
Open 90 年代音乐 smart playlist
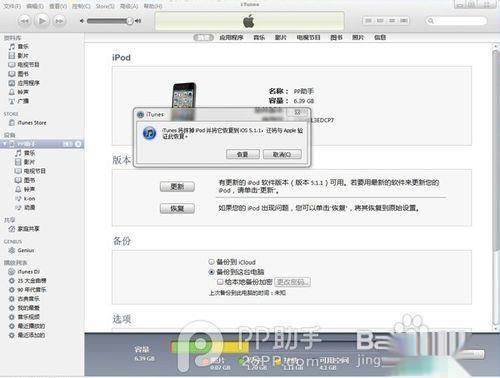click(27, 290)
